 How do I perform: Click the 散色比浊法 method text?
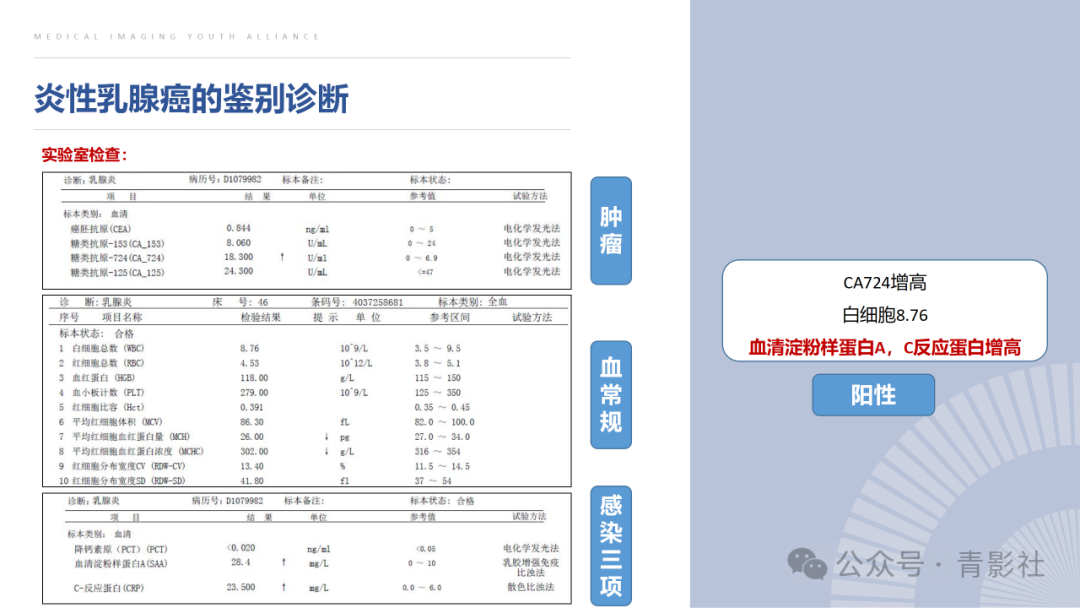530,587
